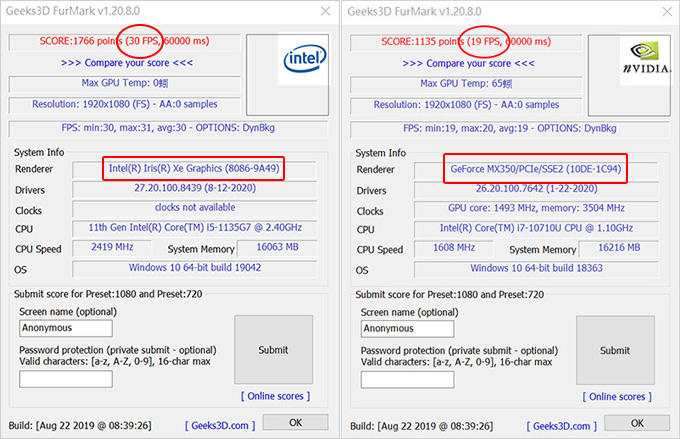Click driver version 27.20.100.8439 value

[195, 188]
